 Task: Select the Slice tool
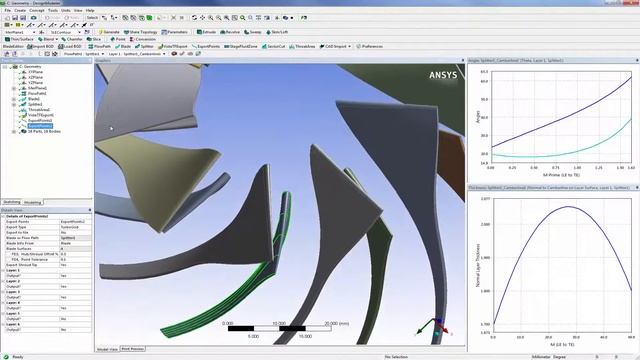tap(93, 39)
